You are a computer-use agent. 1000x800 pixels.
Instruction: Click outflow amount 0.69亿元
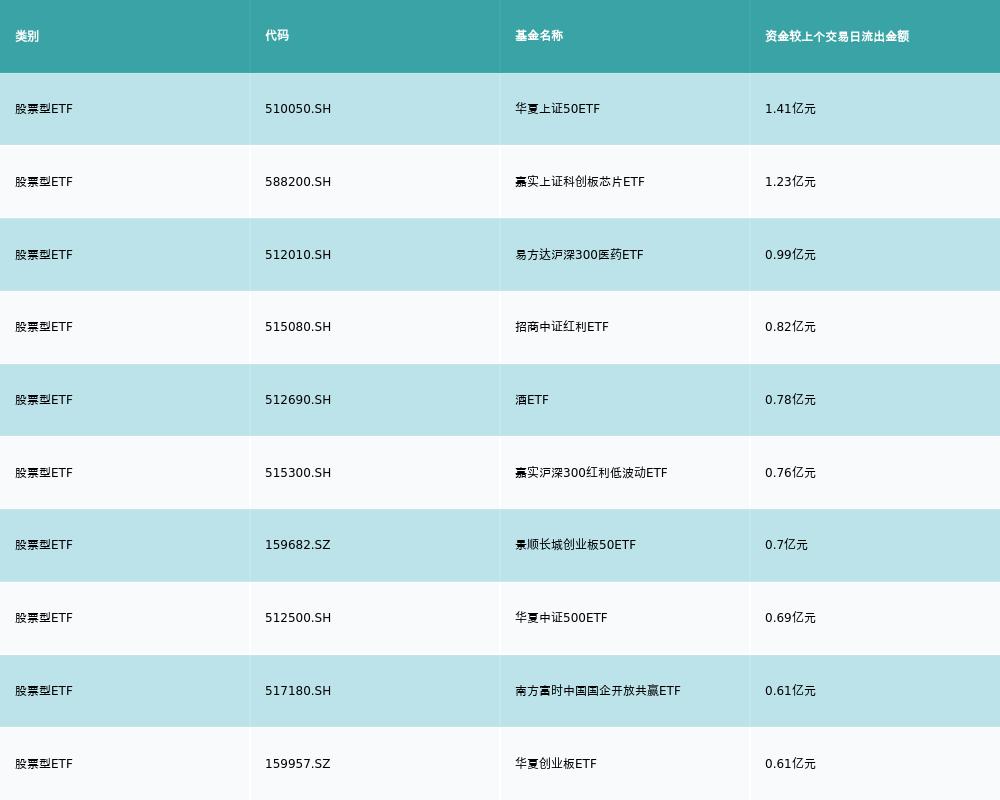[790, 618]
